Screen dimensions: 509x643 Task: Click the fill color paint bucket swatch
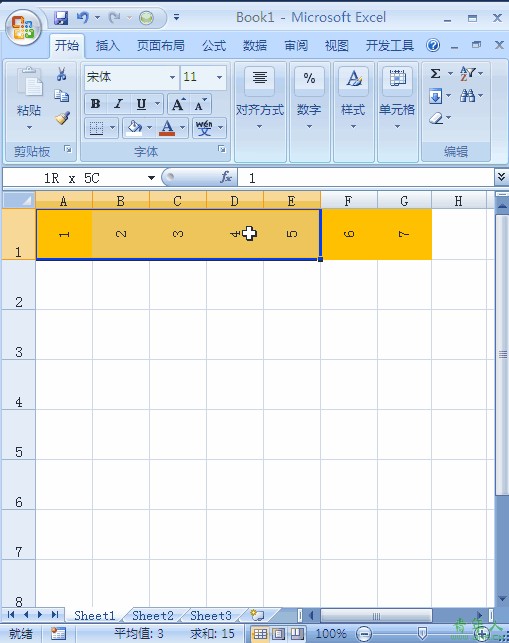pos(135,128)
